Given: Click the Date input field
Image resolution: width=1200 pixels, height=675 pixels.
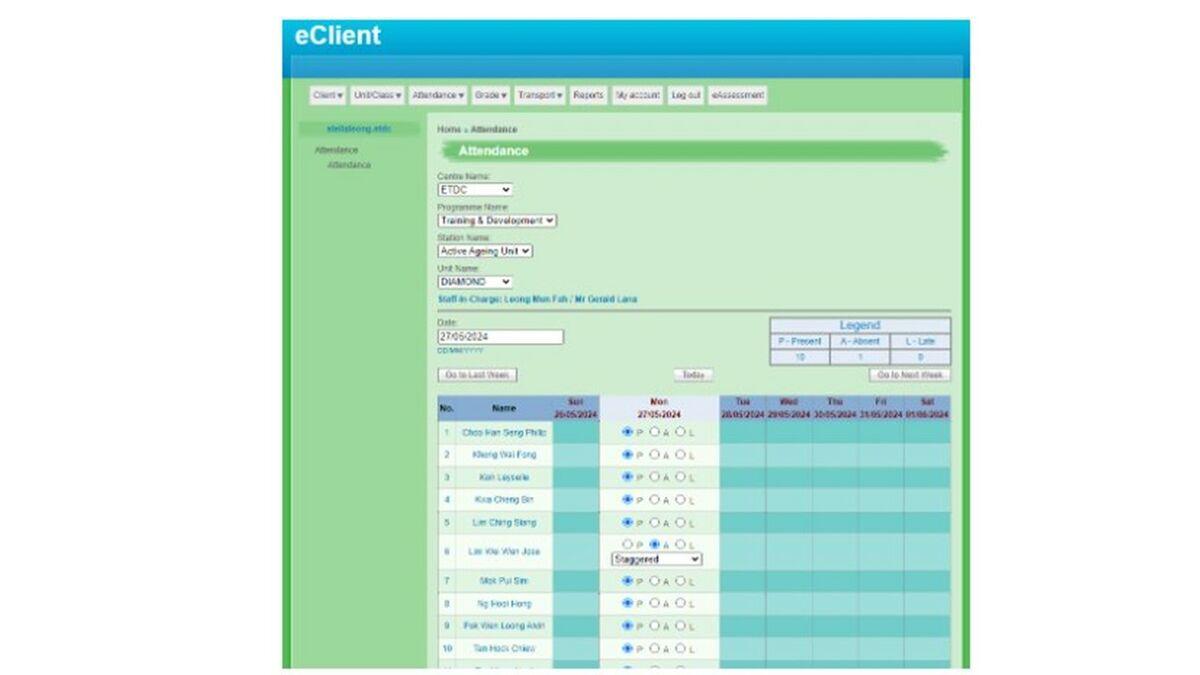Looking at the screenshot, I should (x=500, y=337).
